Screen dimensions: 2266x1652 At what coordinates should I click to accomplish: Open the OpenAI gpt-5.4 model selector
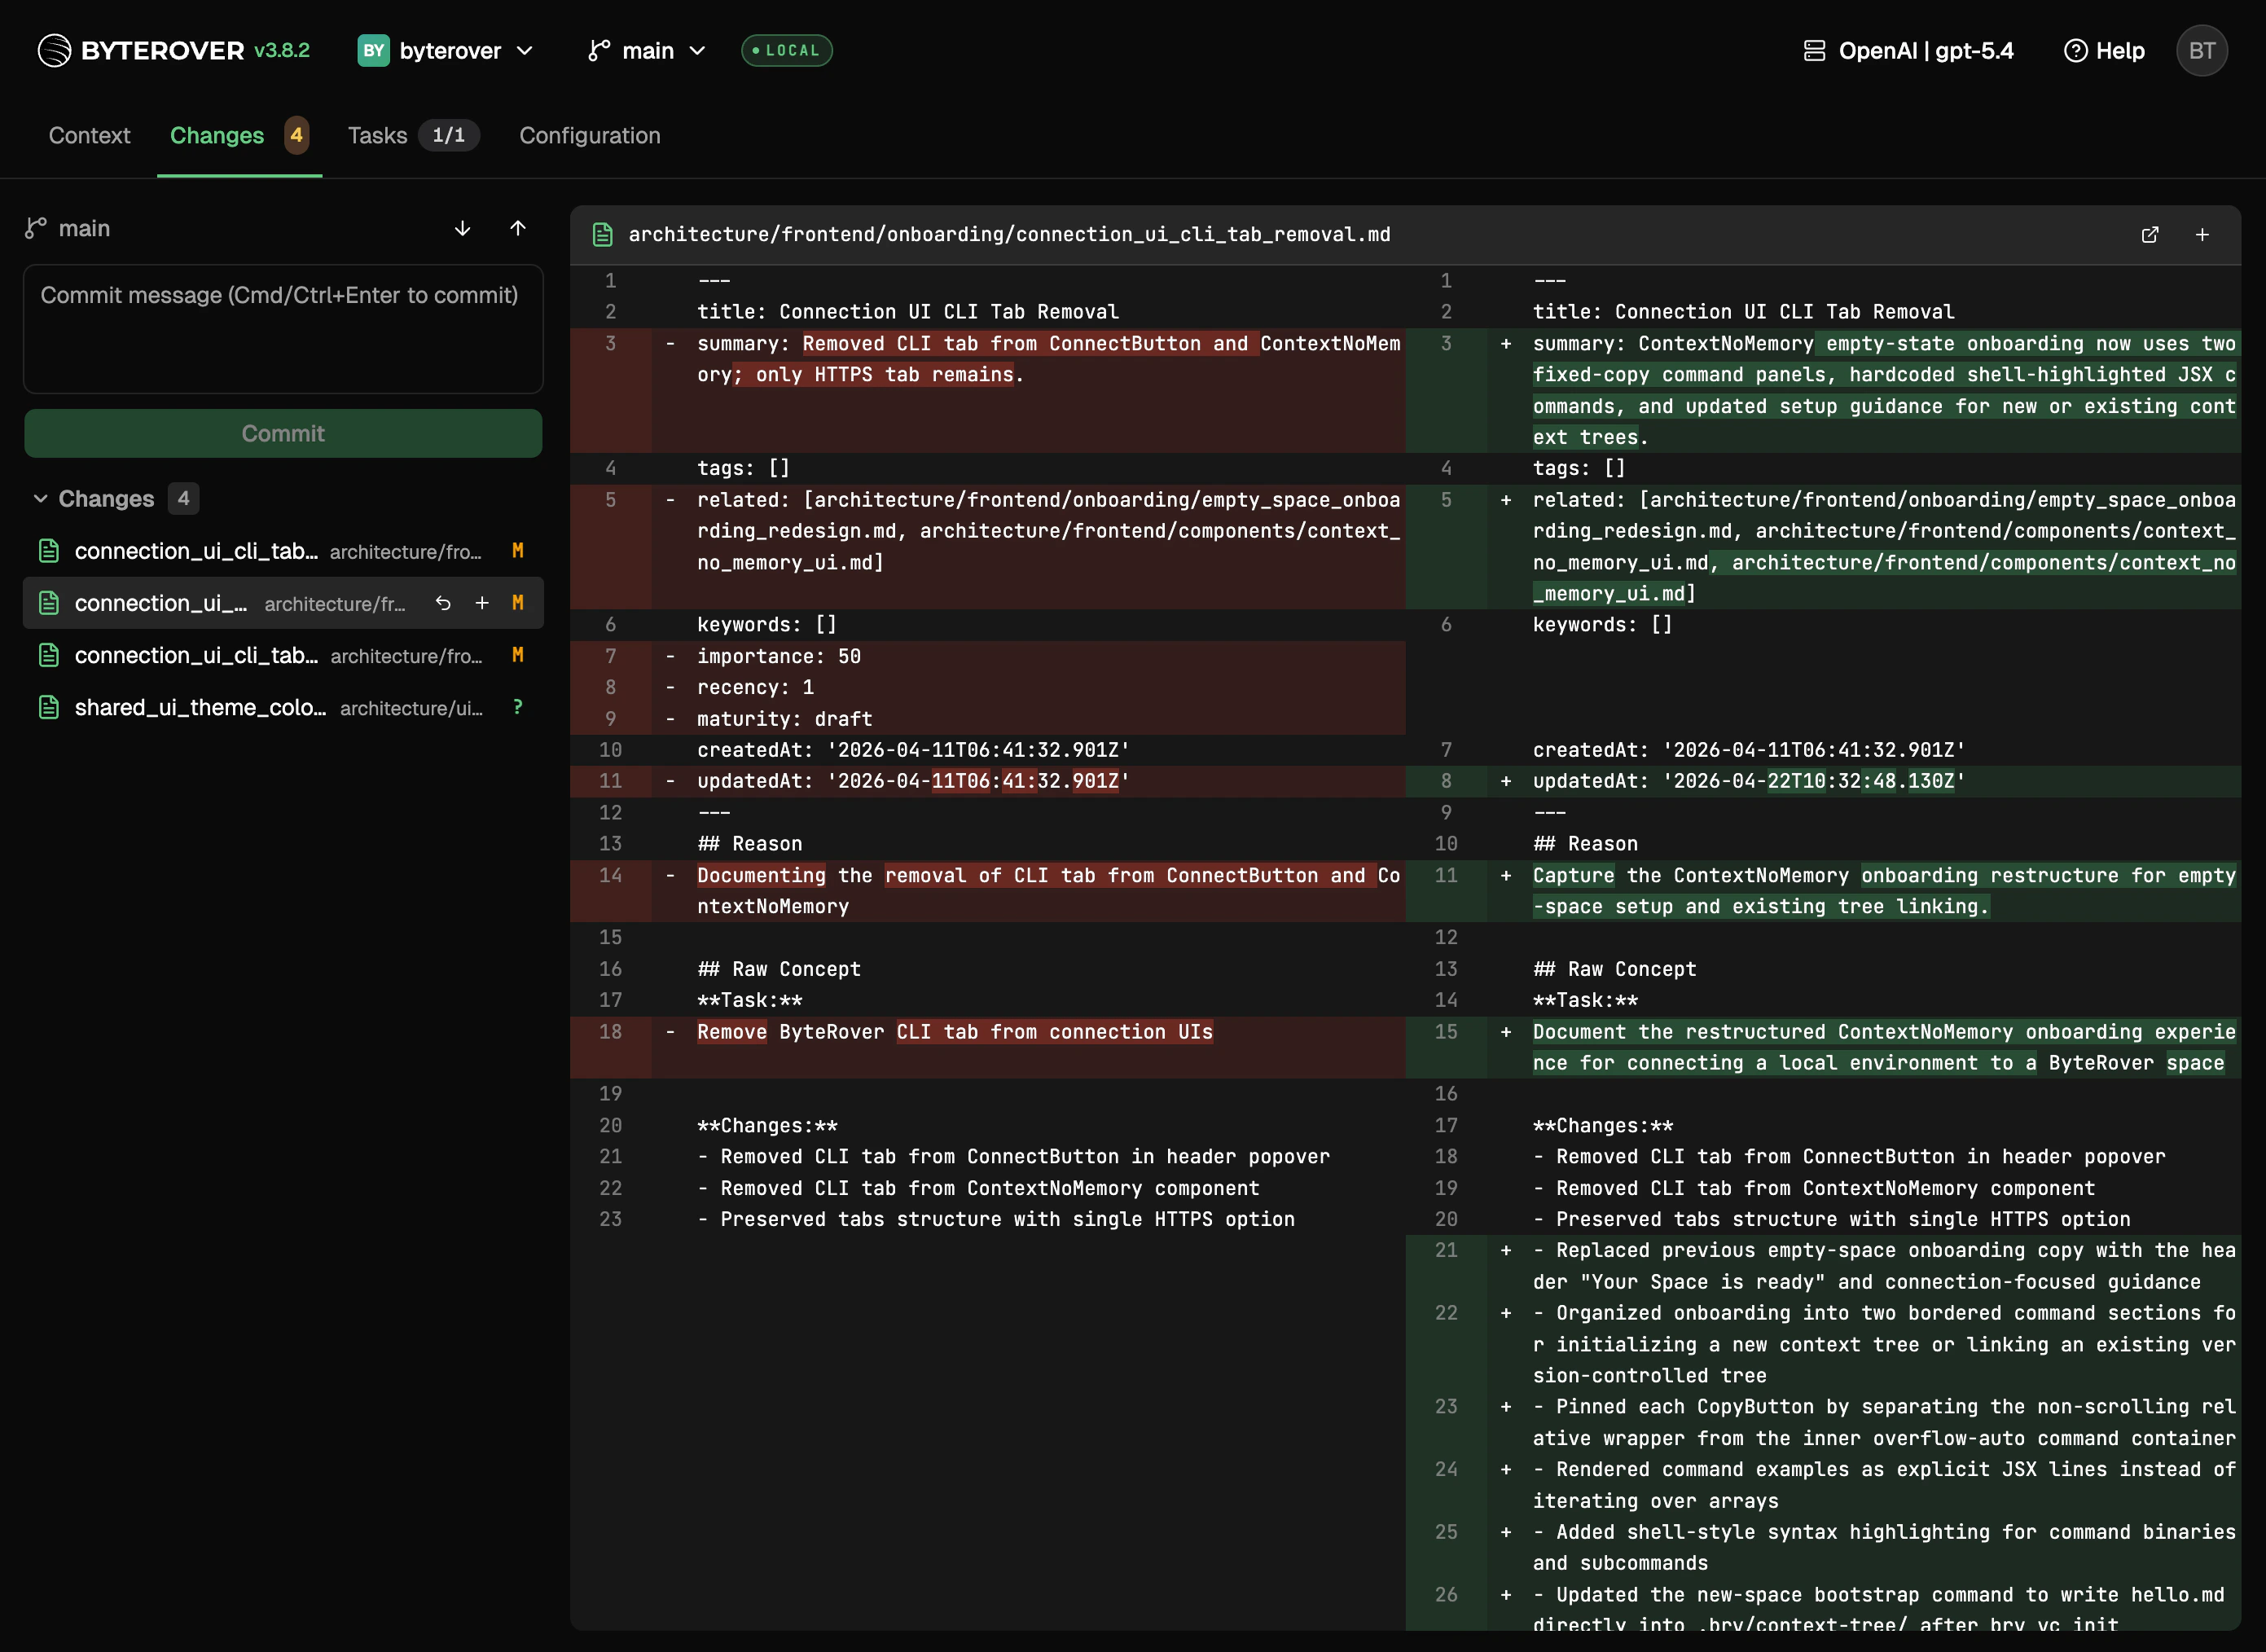point(1905,50)
